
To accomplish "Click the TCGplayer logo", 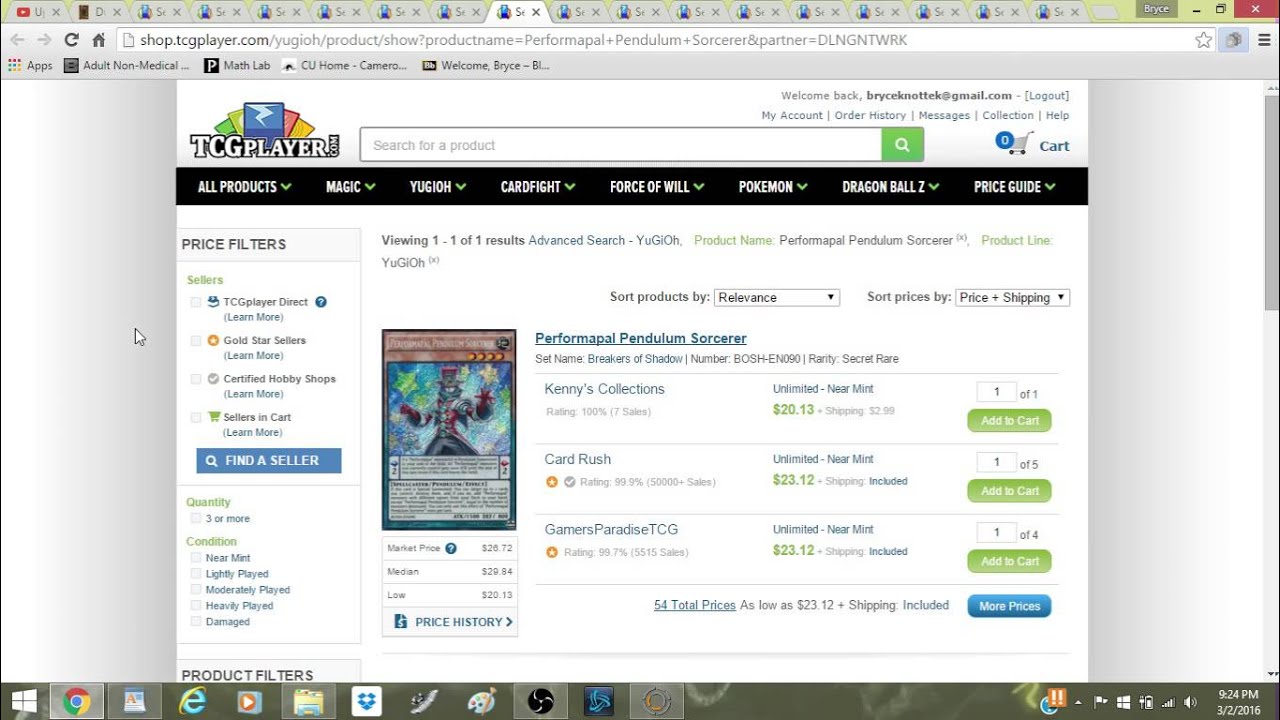I will pos(266,131).
